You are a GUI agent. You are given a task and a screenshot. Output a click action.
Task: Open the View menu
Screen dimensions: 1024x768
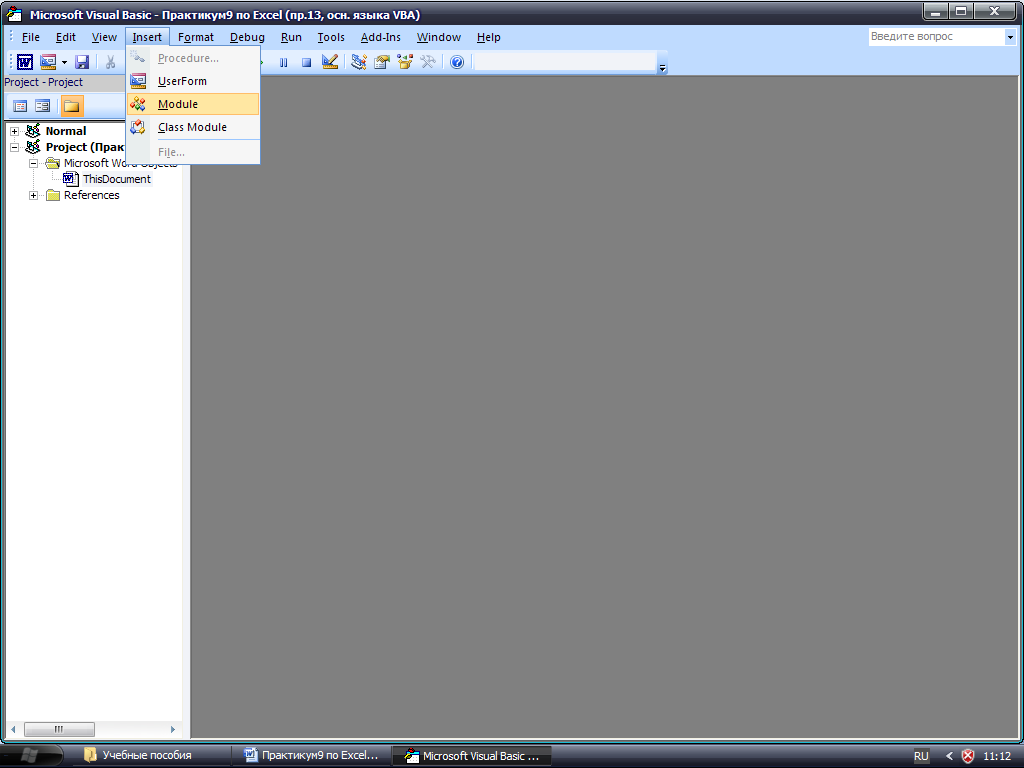click(104, 37)
